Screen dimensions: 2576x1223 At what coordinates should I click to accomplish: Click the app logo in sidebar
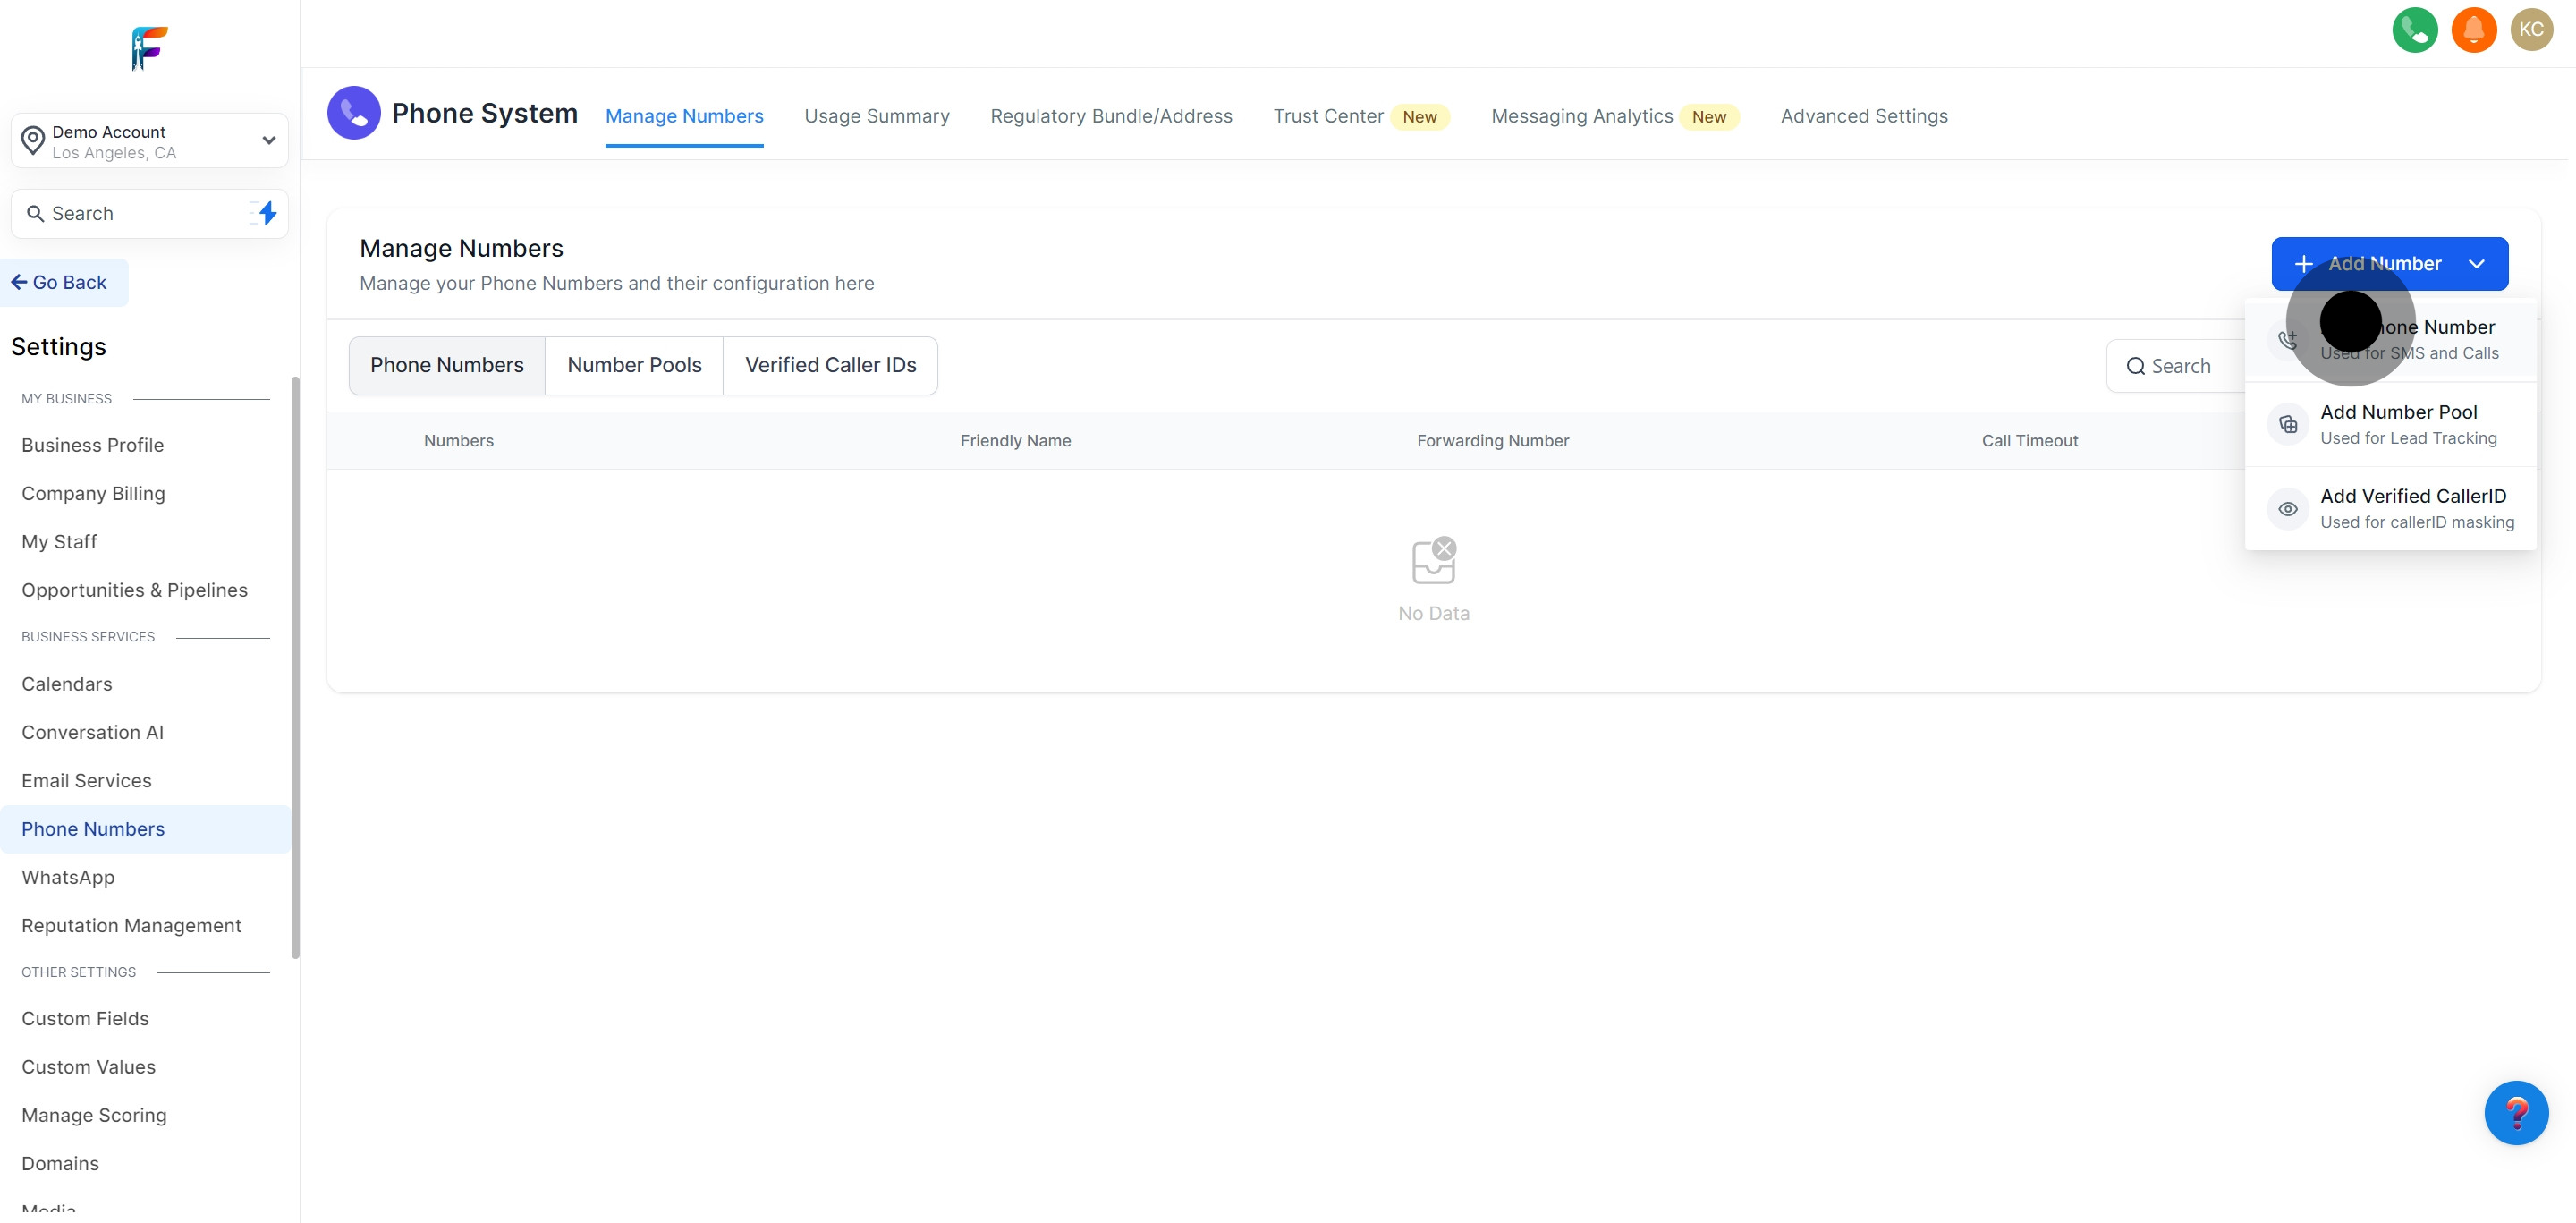(149, 48)
